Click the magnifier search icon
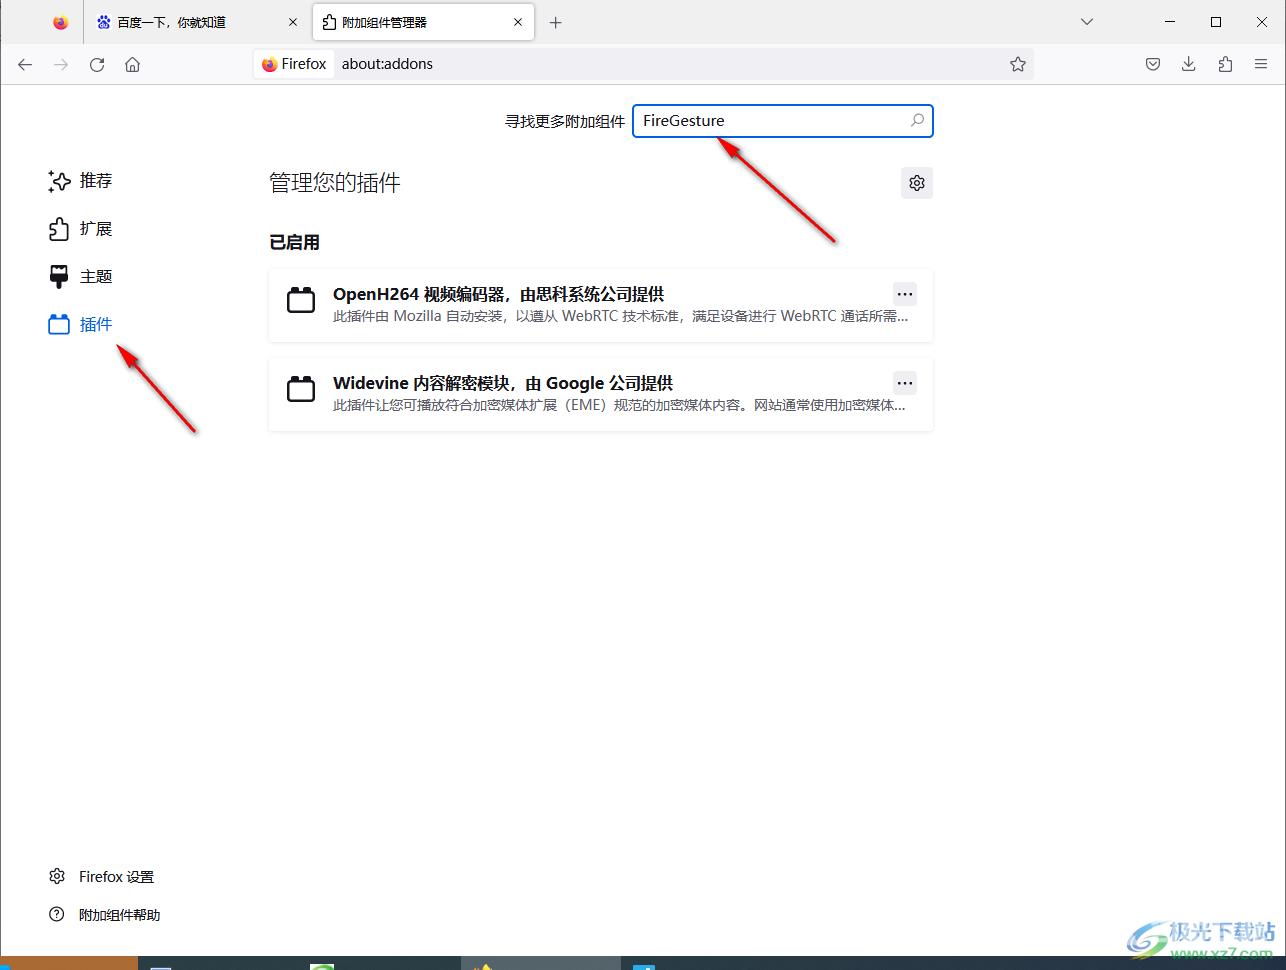Screen dimensions: 1286x970 [917, 120]
